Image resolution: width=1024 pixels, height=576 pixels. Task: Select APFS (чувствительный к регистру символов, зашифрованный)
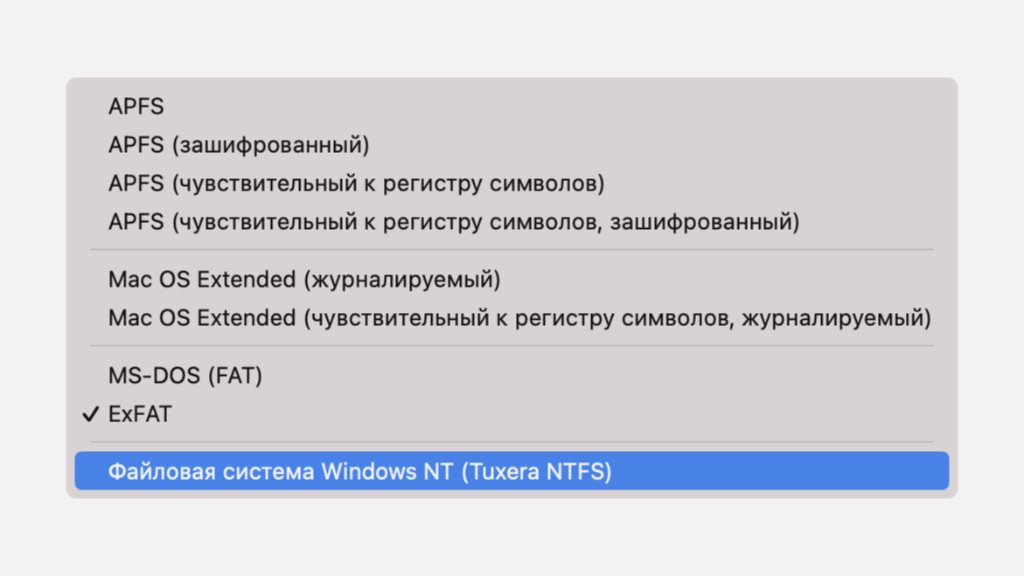[453, 222]
